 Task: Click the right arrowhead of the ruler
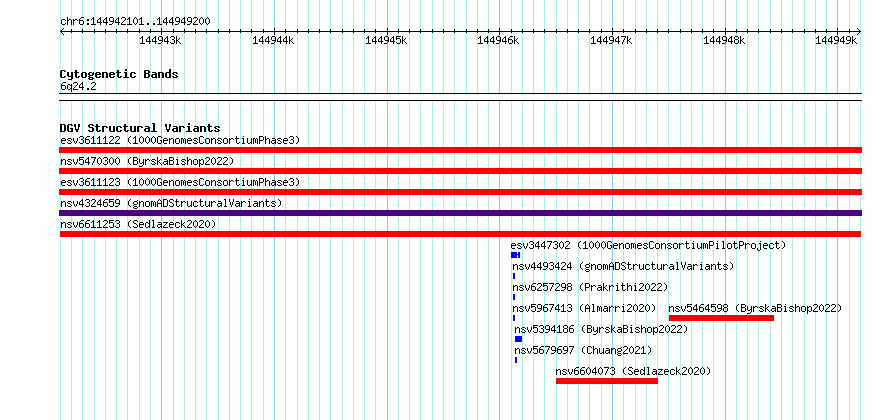point(859,31)
